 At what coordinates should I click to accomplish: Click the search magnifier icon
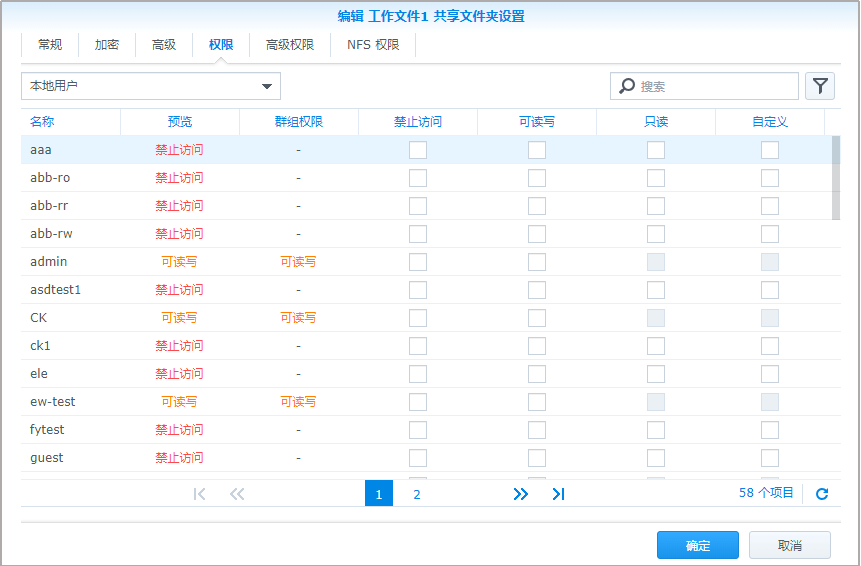click(x=627, y=86)
